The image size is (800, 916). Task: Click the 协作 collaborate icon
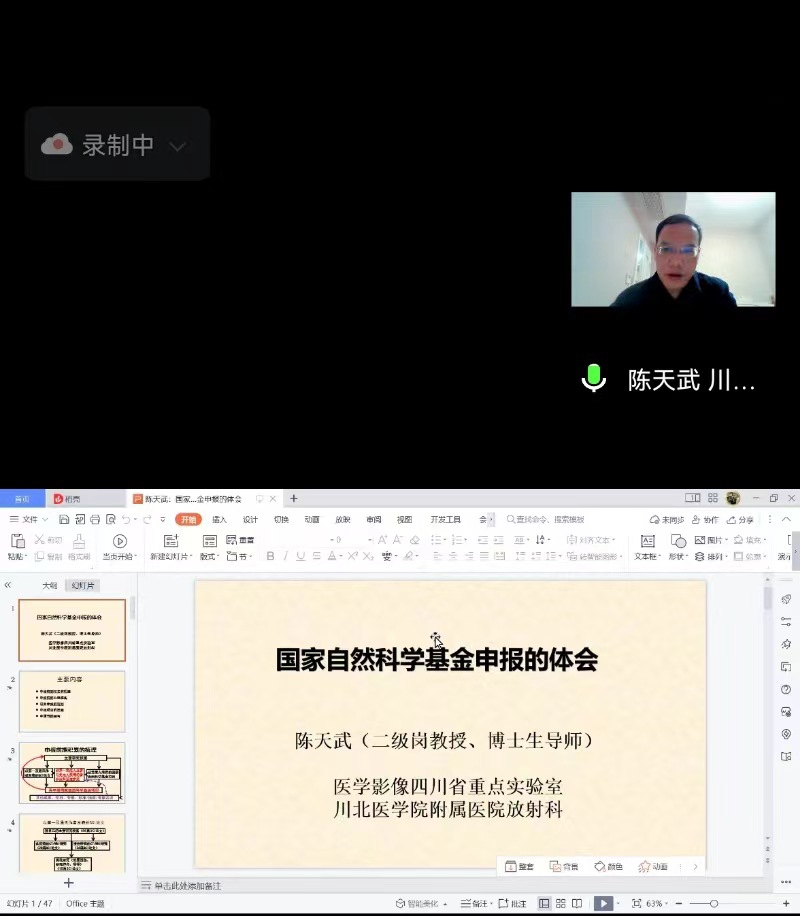(704, 520)
